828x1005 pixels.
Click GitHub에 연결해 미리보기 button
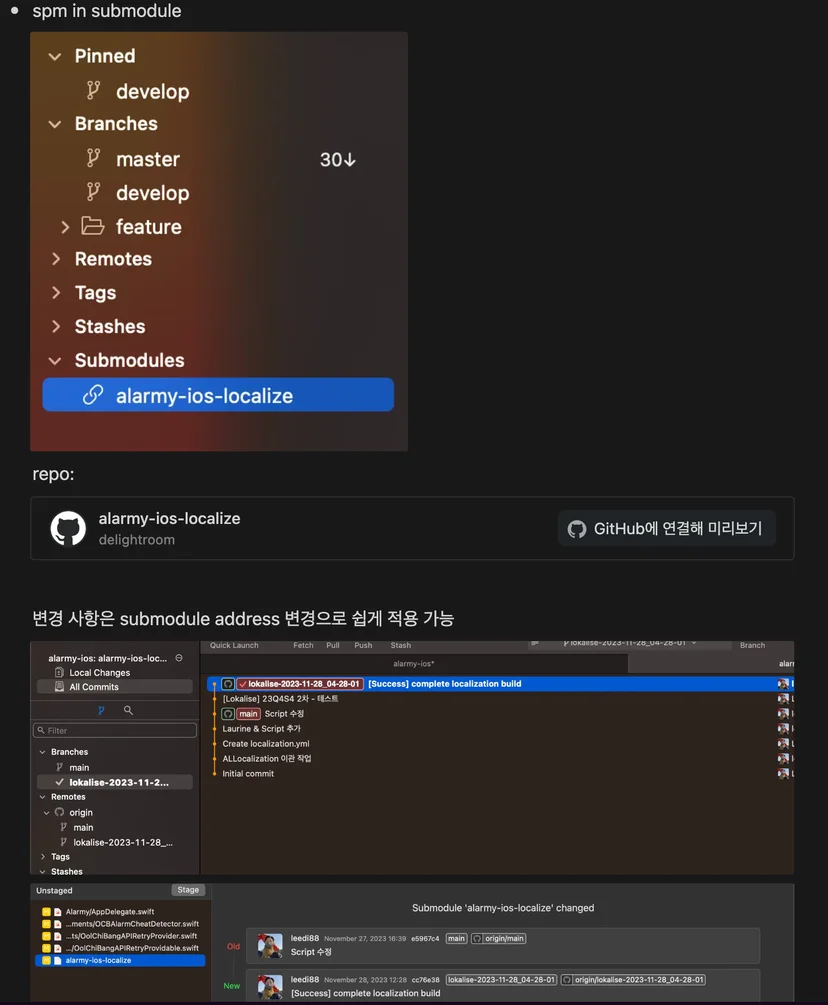point(667,528)
